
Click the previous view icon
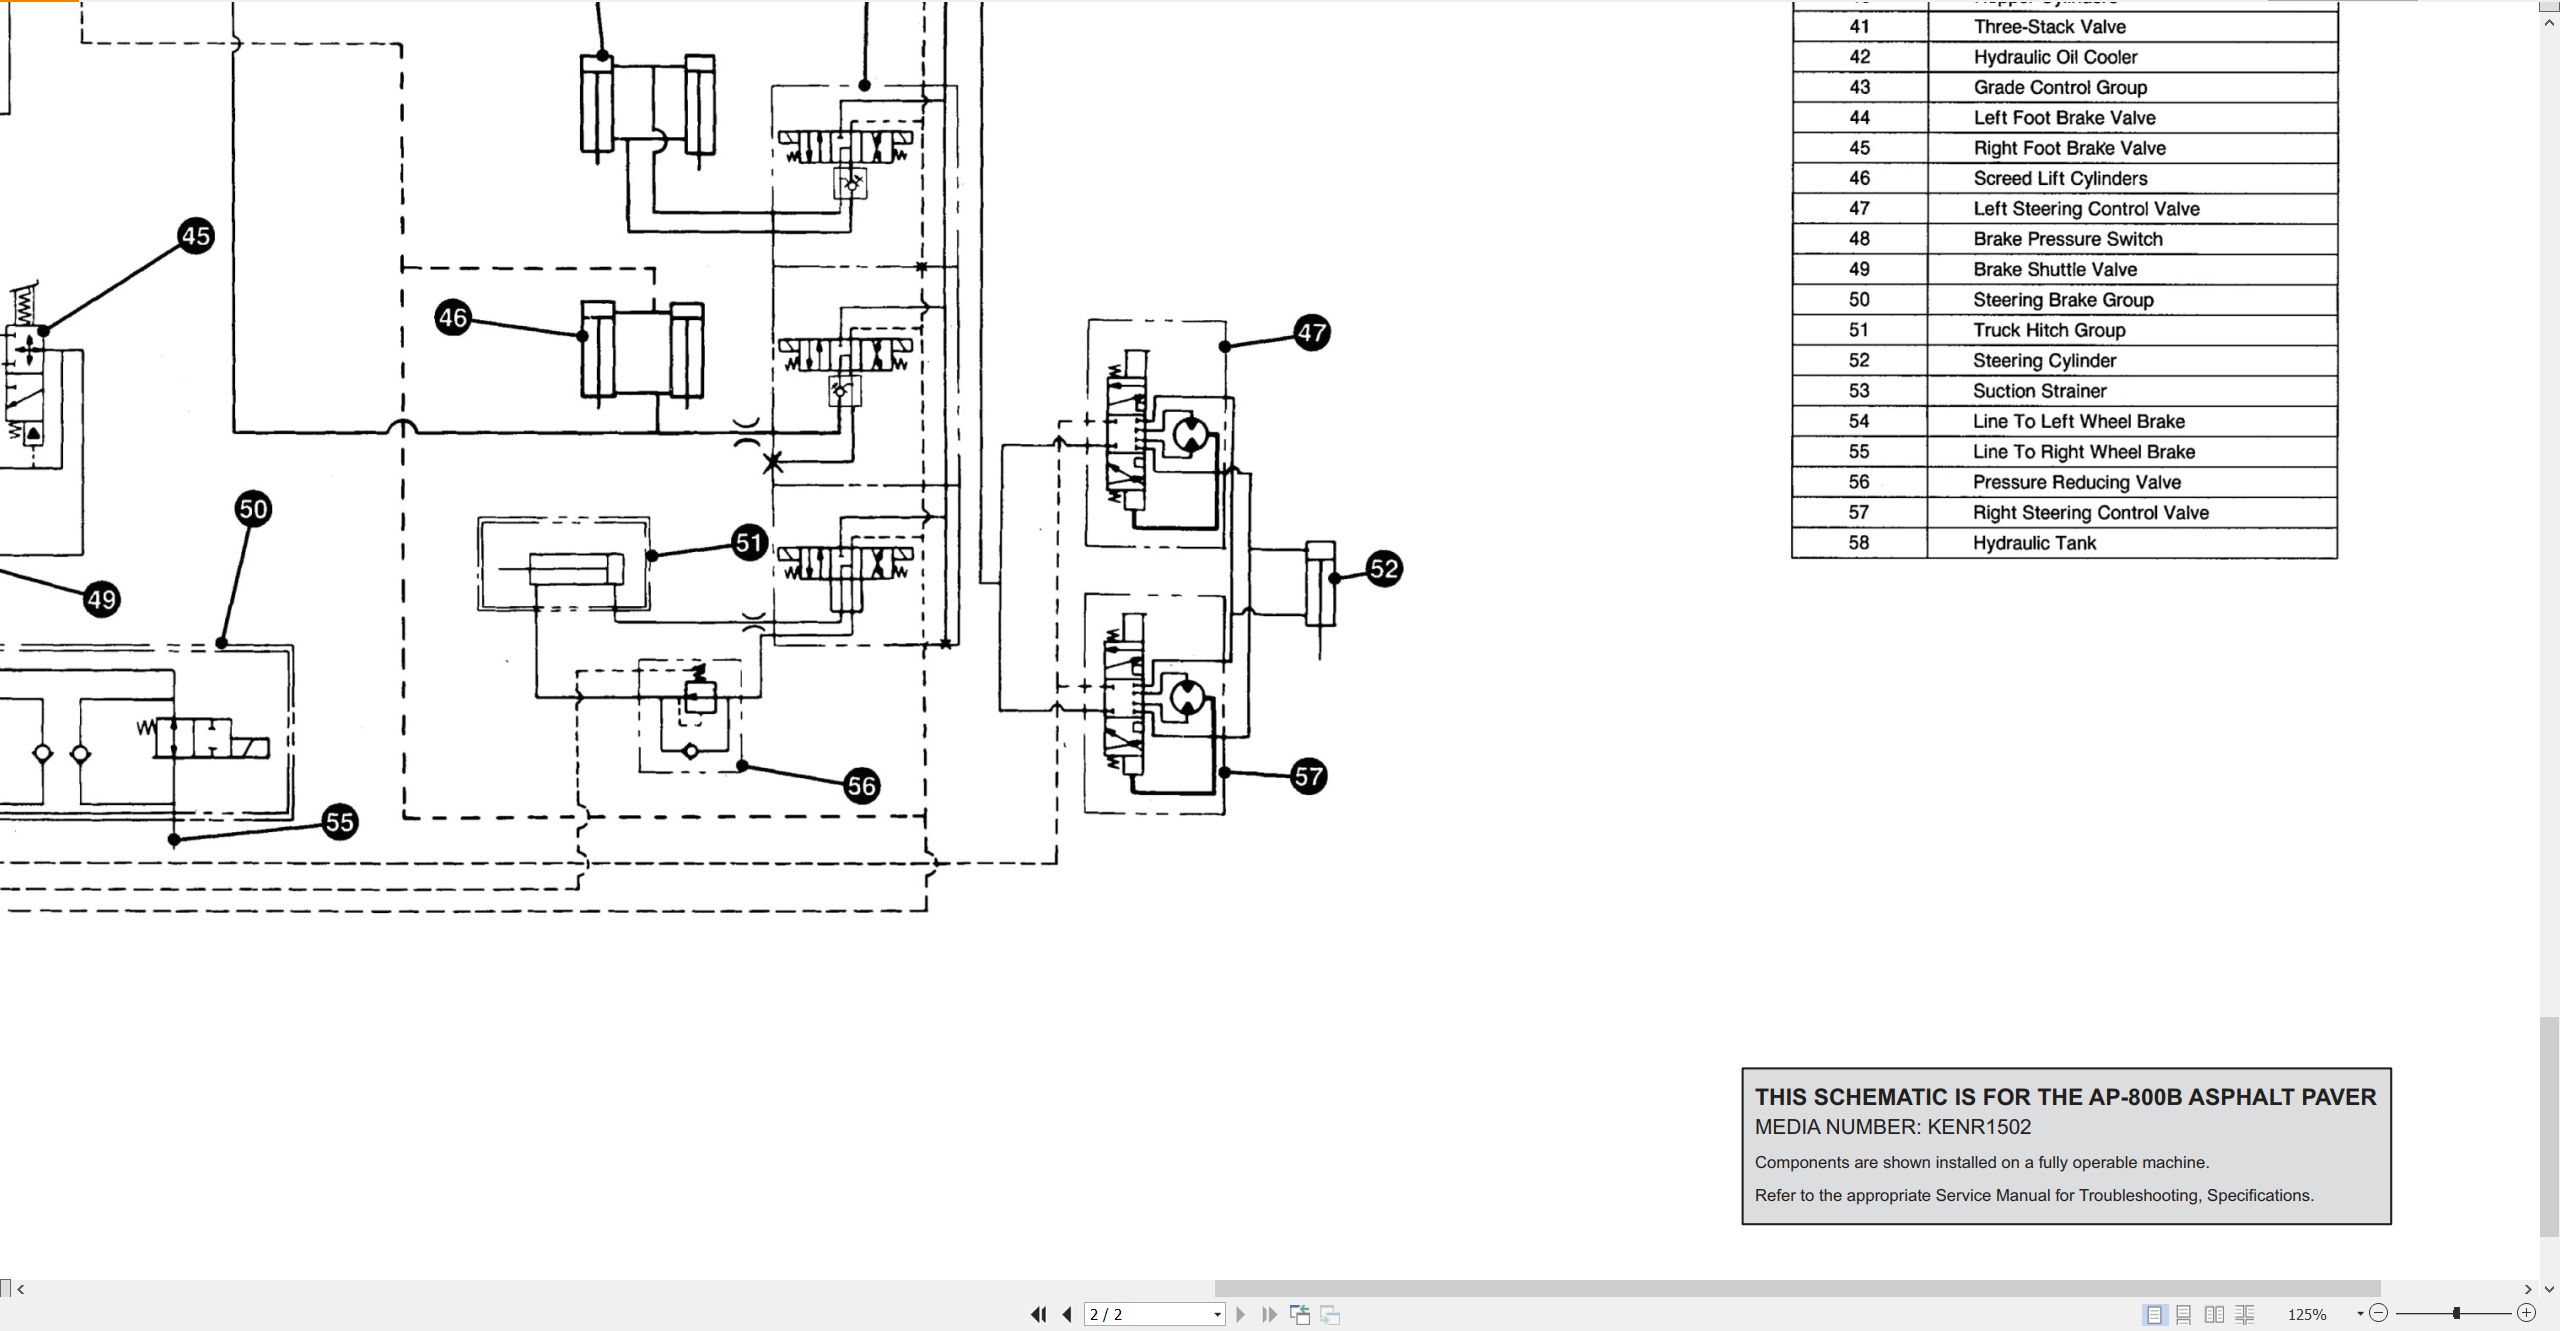coord(1300,1314)
